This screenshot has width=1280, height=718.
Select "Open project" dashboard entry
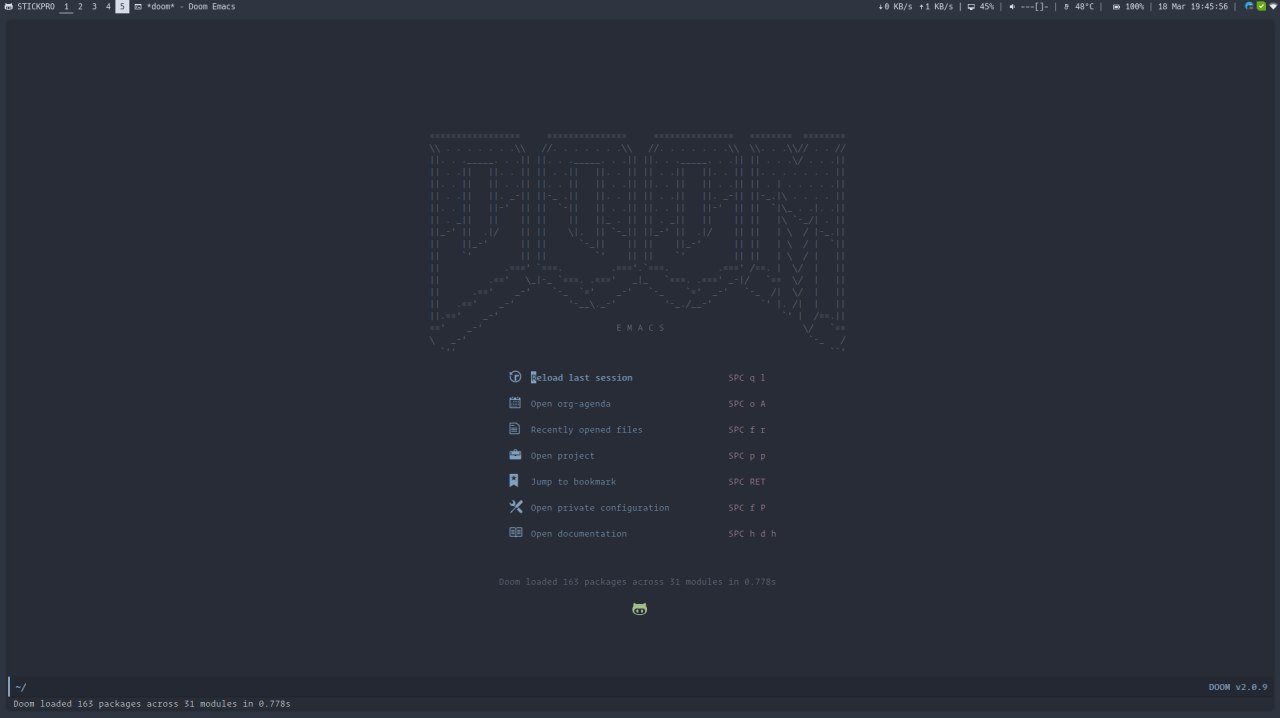[x=563, y=456]
